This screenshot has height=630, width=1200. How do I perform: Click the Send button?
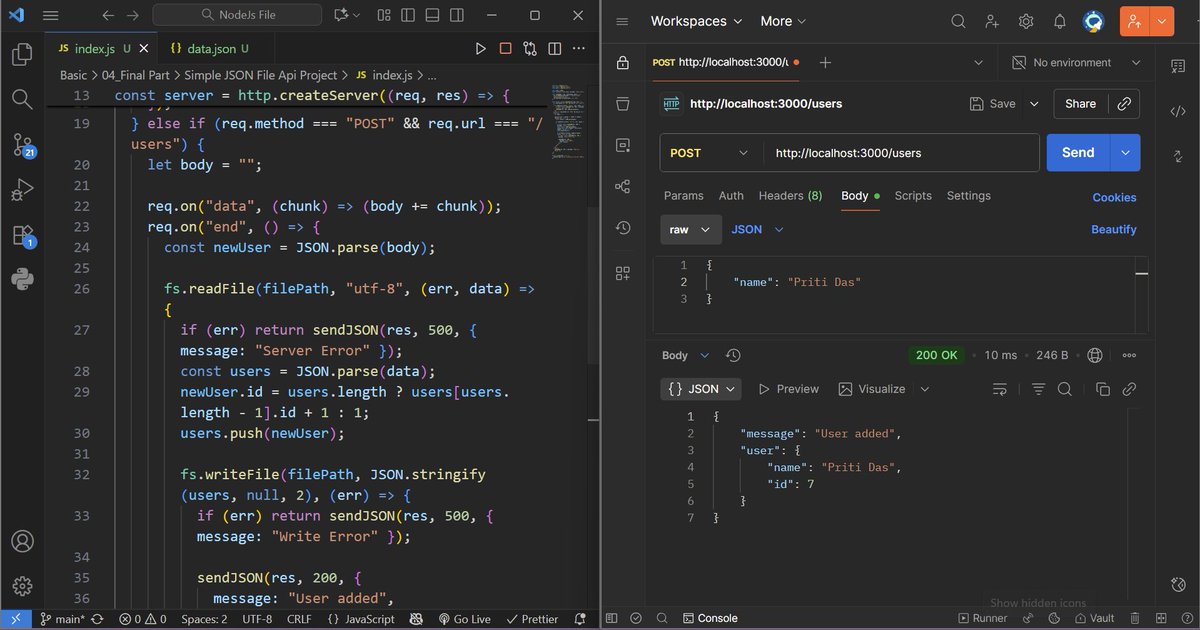coord(1077,152)
